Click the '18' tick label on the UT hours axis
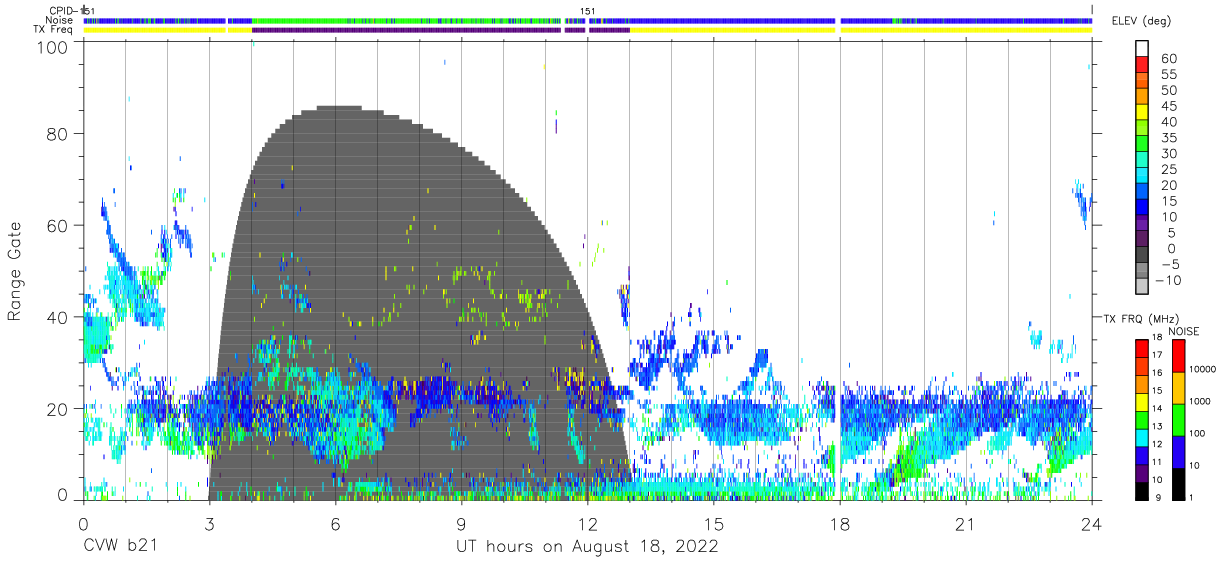The image size is (1228, 567). [x=840, y=524]
